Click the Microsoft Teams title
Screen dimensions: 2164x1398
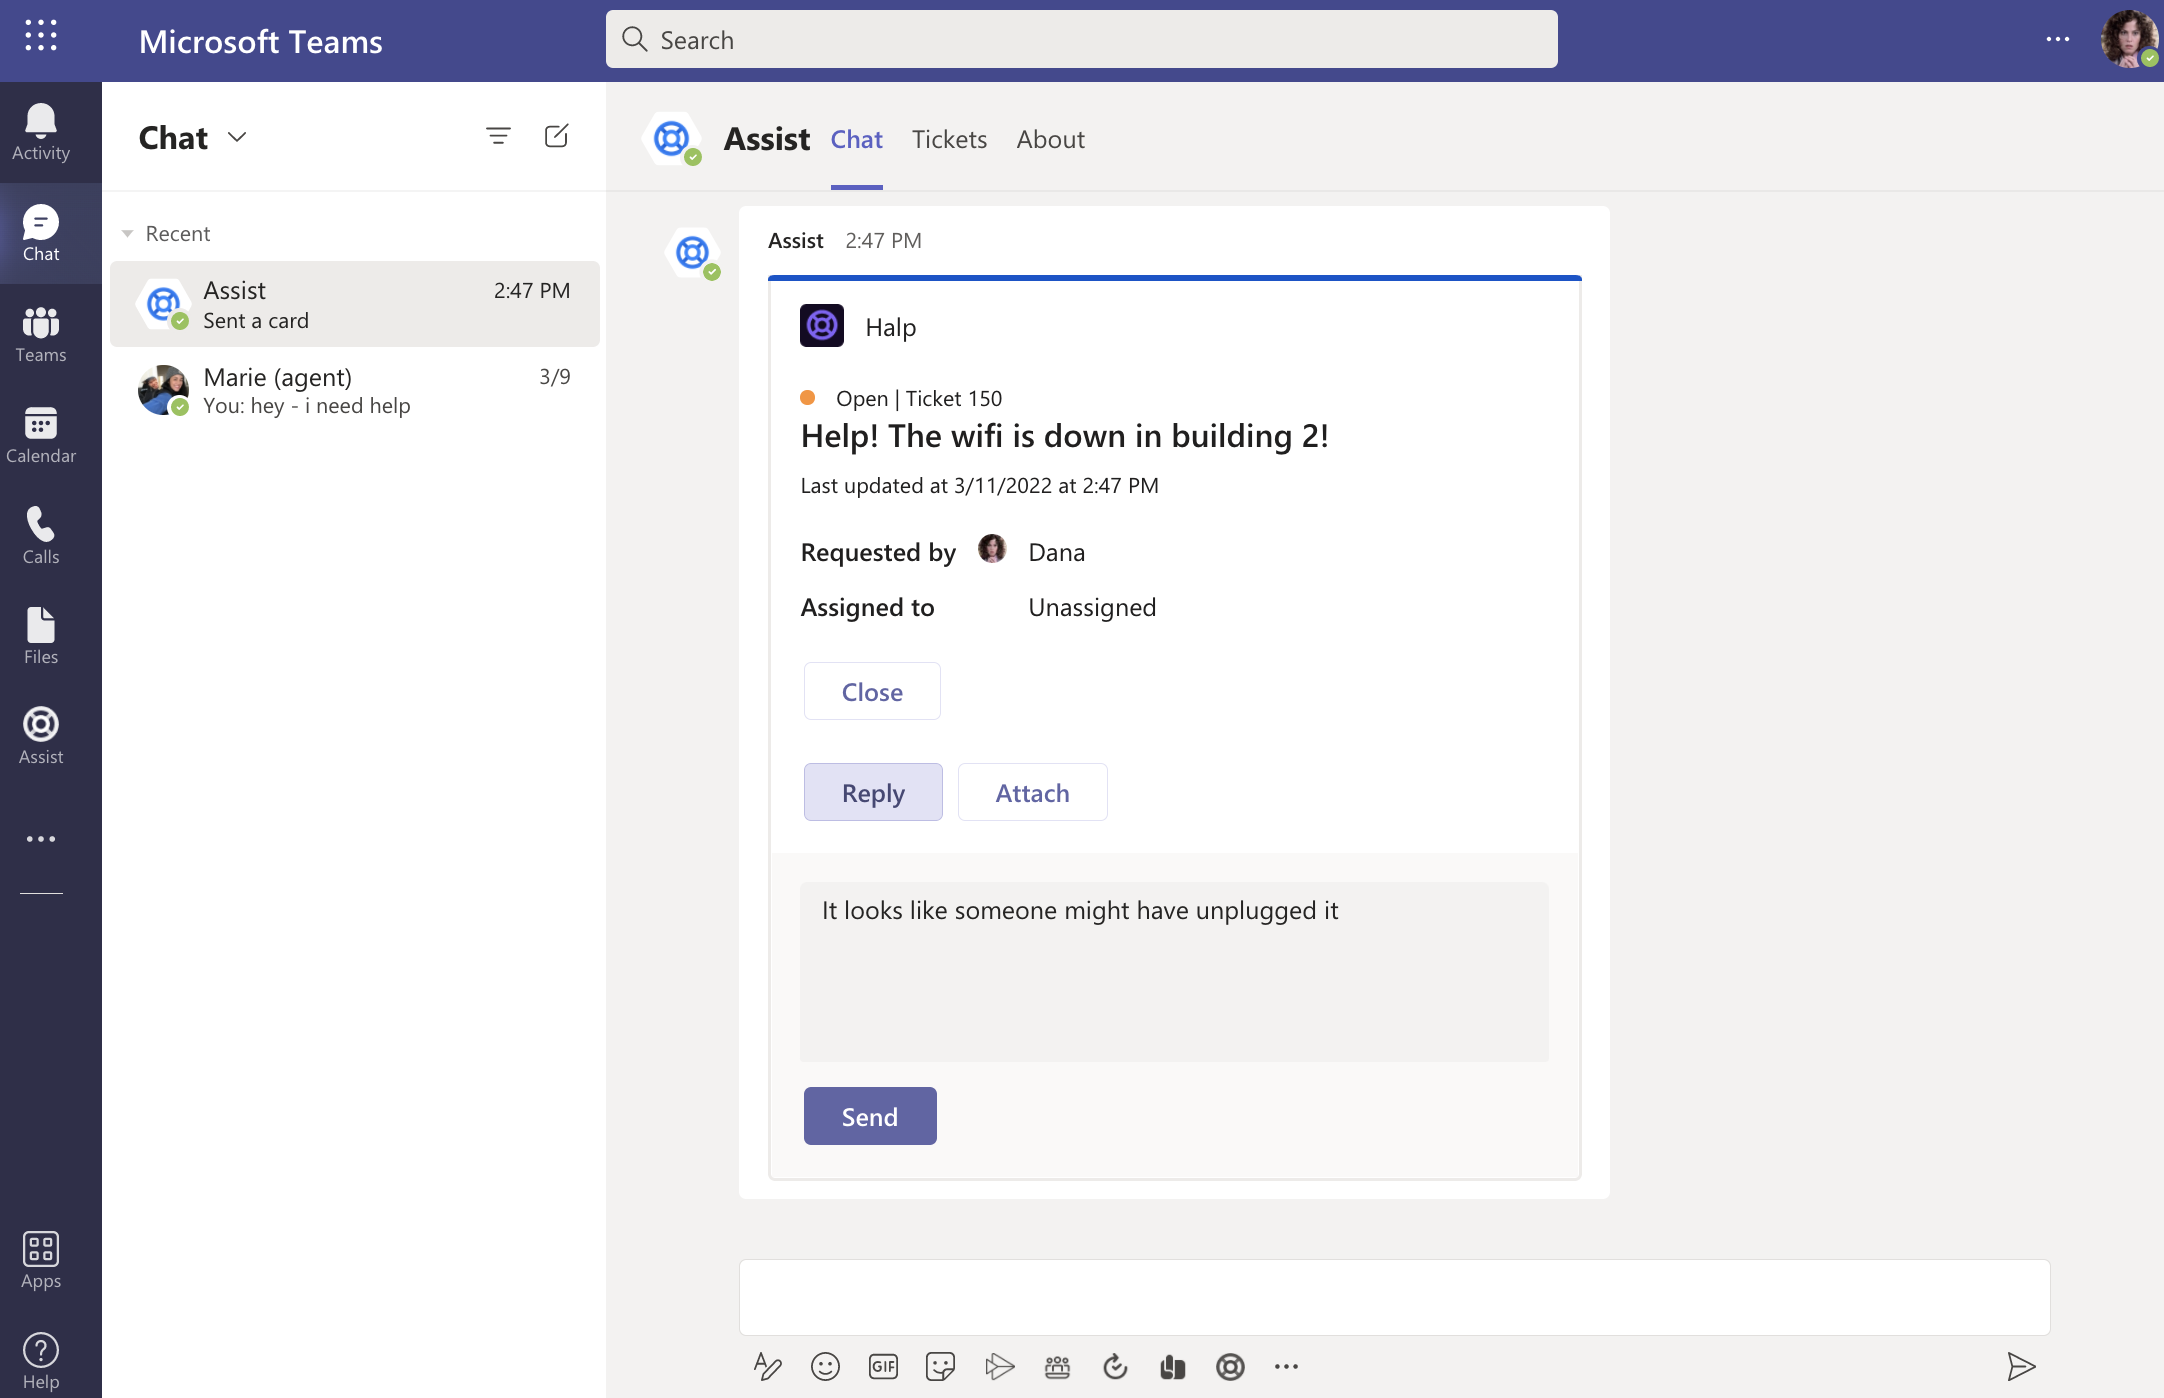click(x=260, y=41)
